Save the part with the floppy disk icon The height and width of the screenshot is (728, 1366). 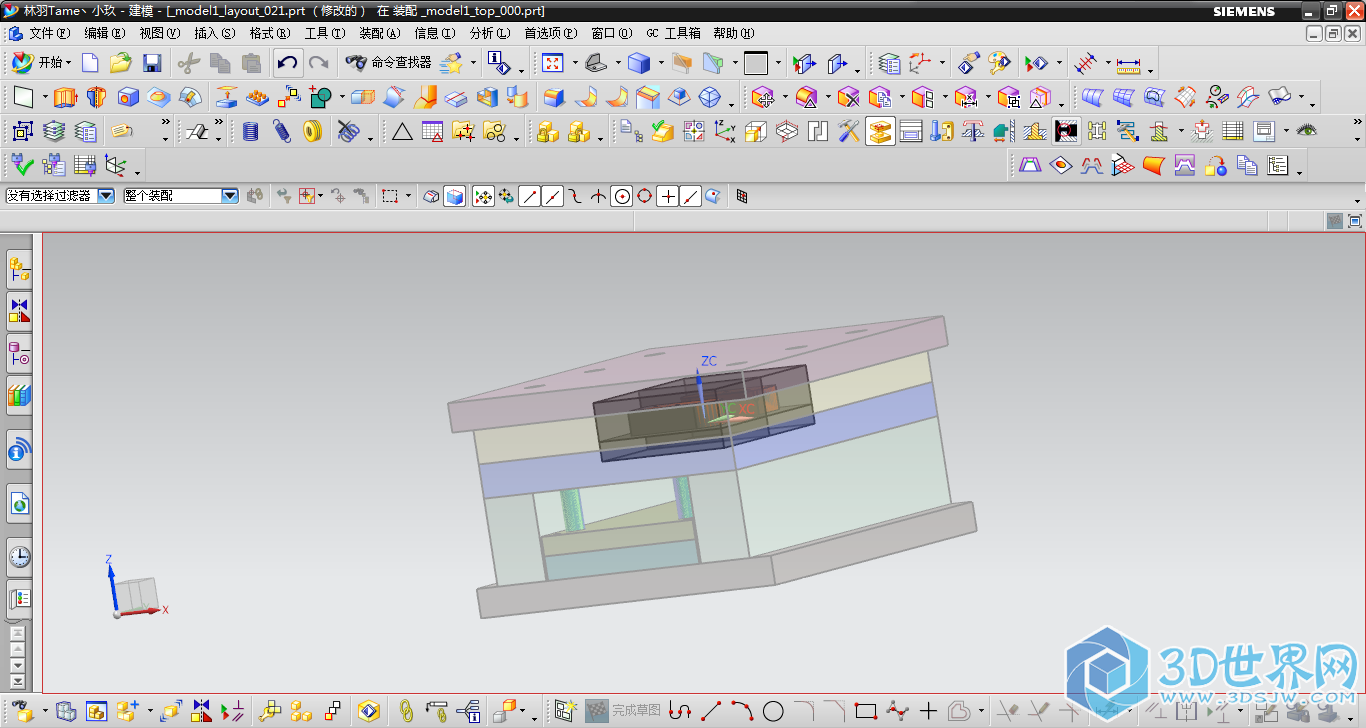point(152,63)
